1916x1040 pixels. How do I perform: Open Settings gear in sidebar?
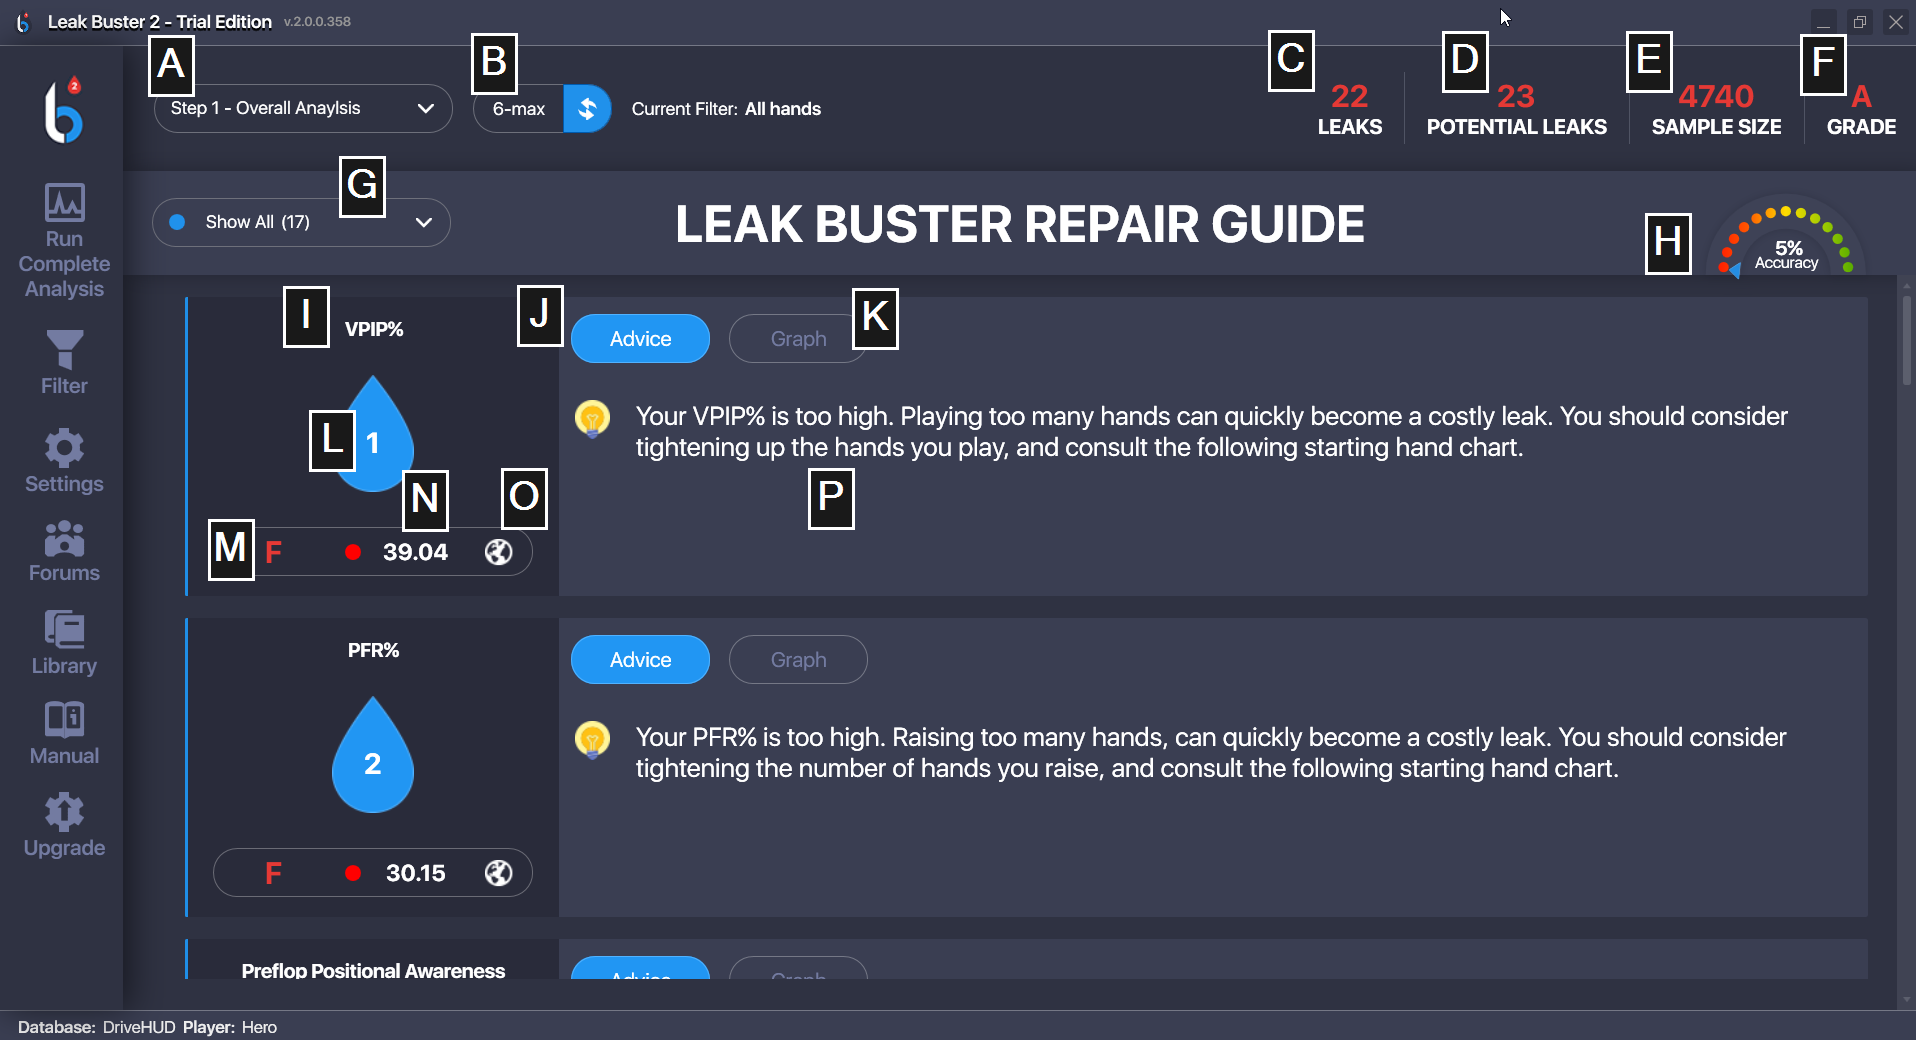[x=64, y=461]
